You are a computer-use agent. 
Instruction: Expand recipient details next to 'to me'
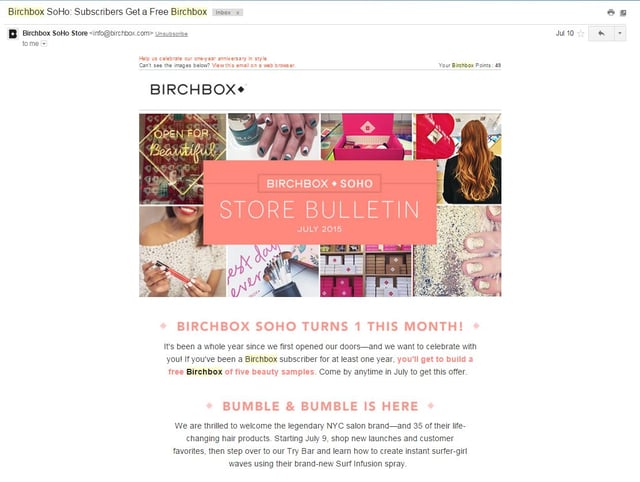44,44
